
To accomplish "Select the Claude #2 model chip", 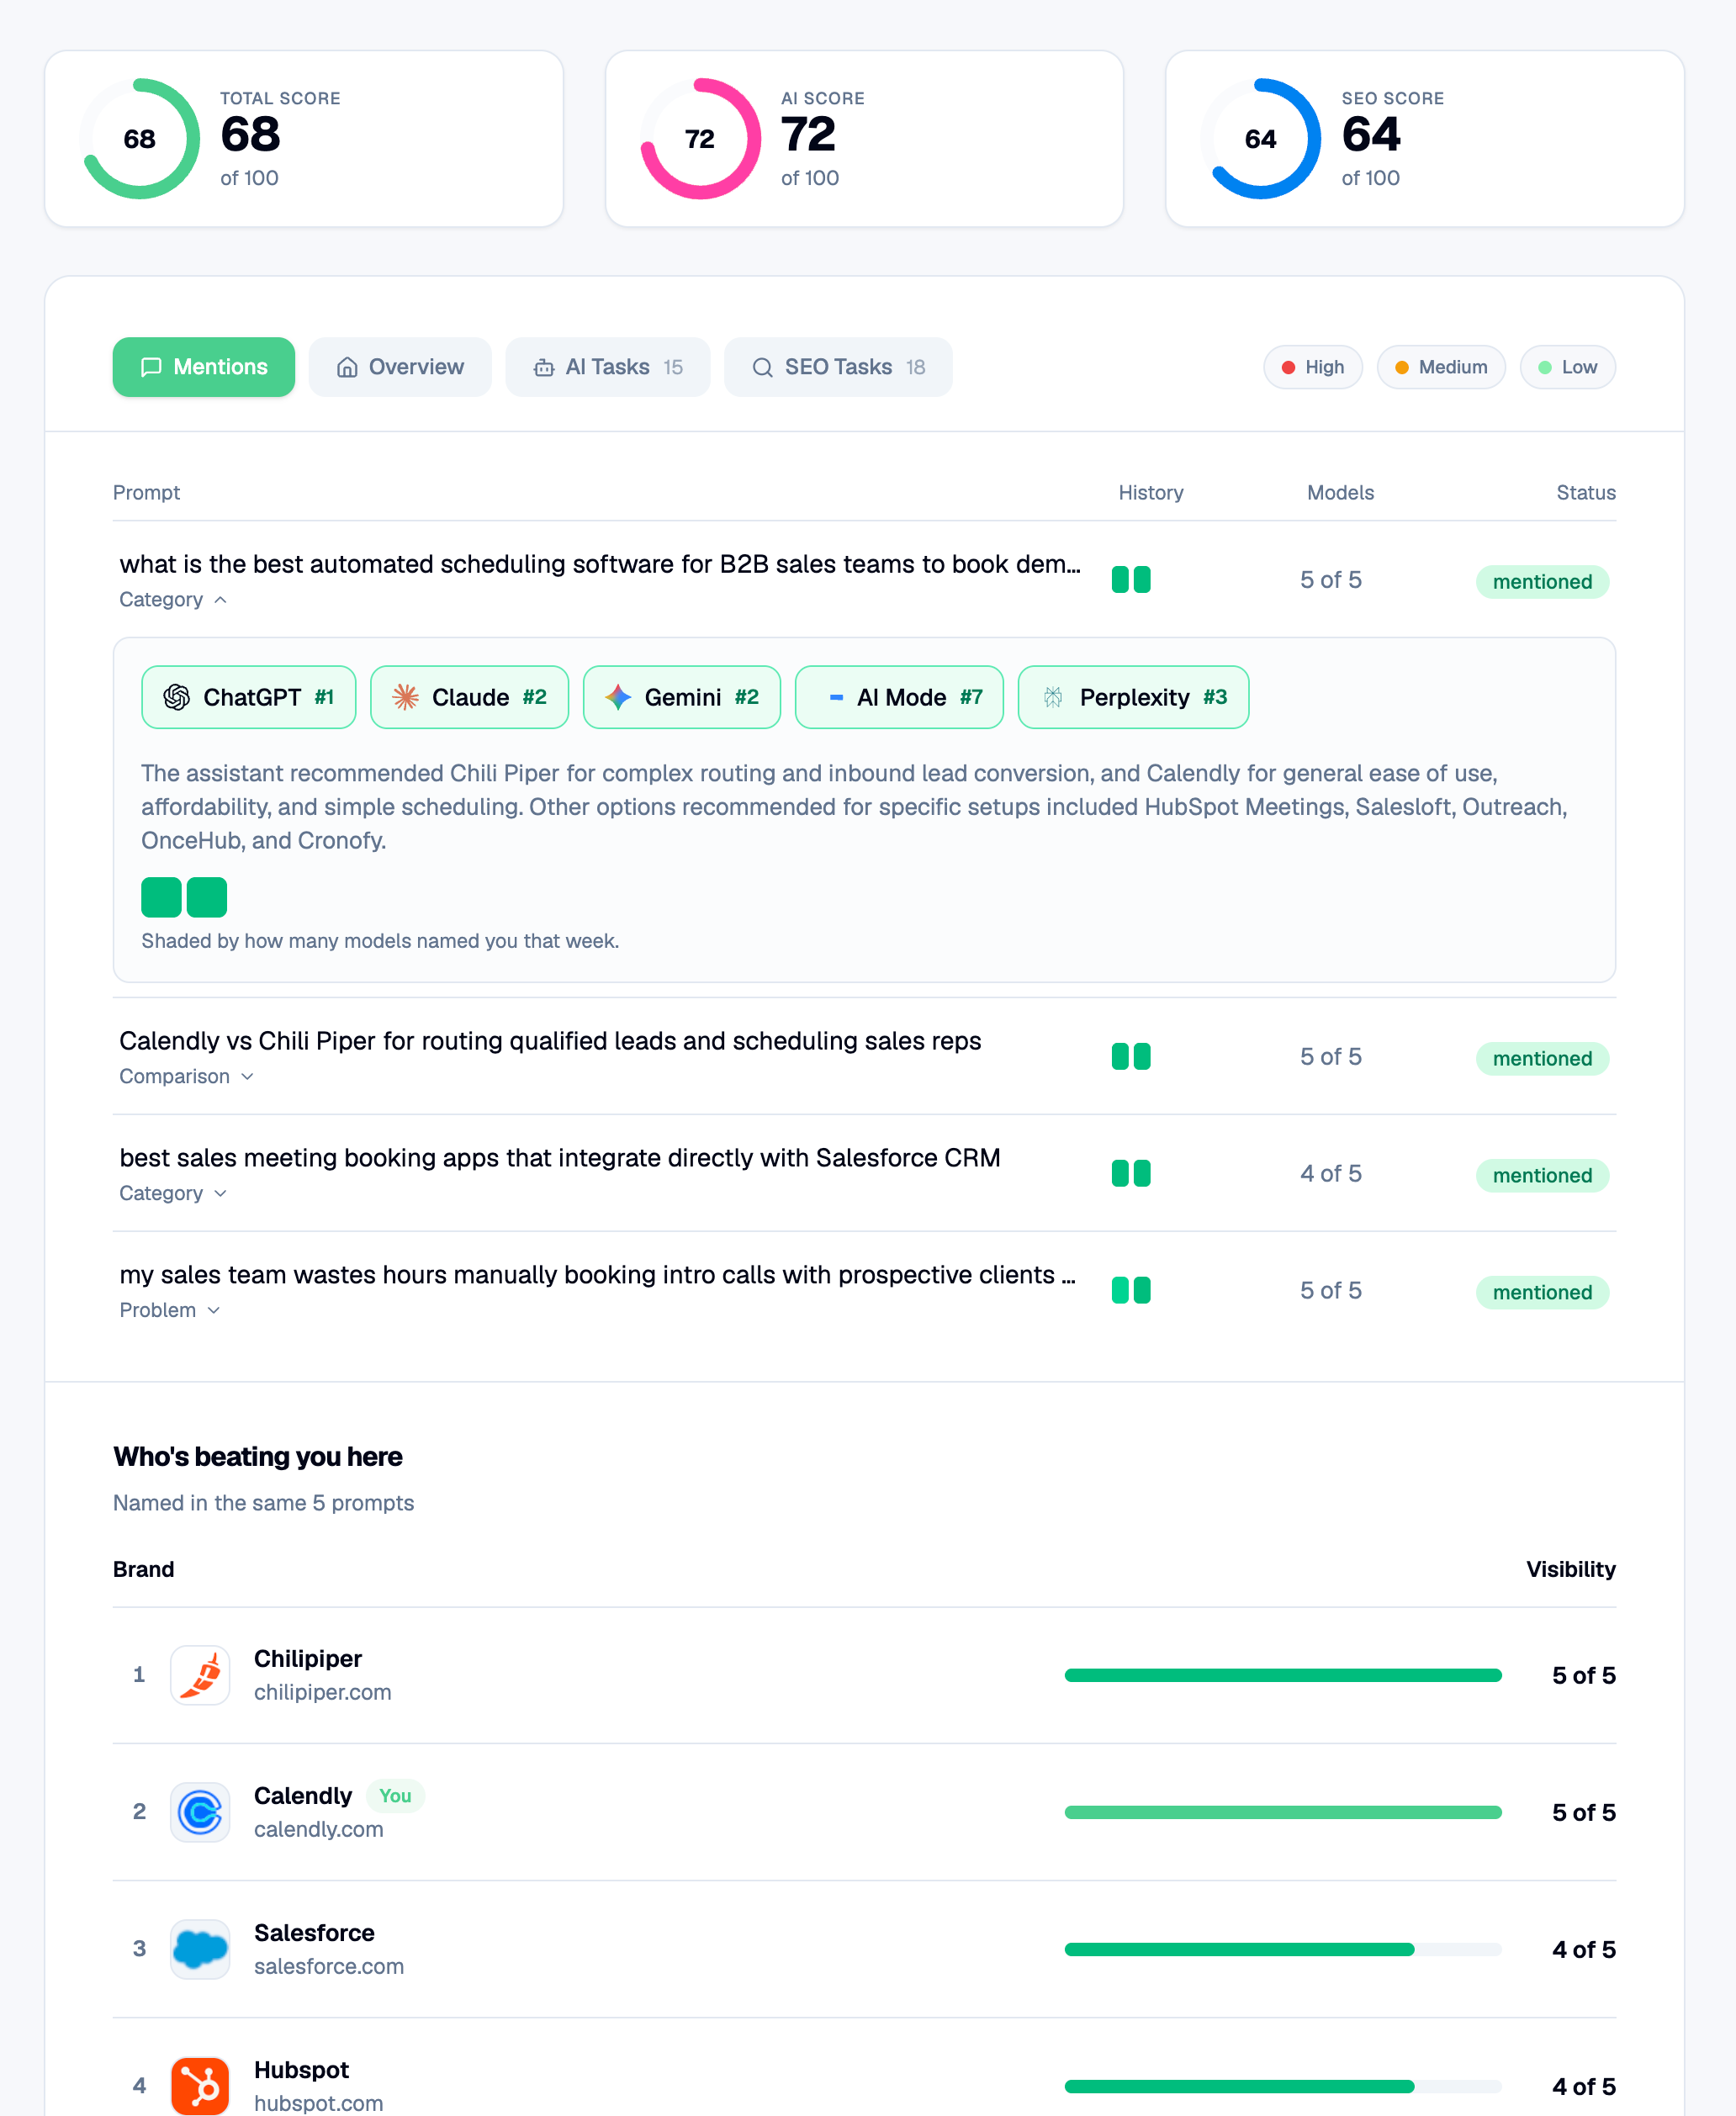I will point(470,697).
